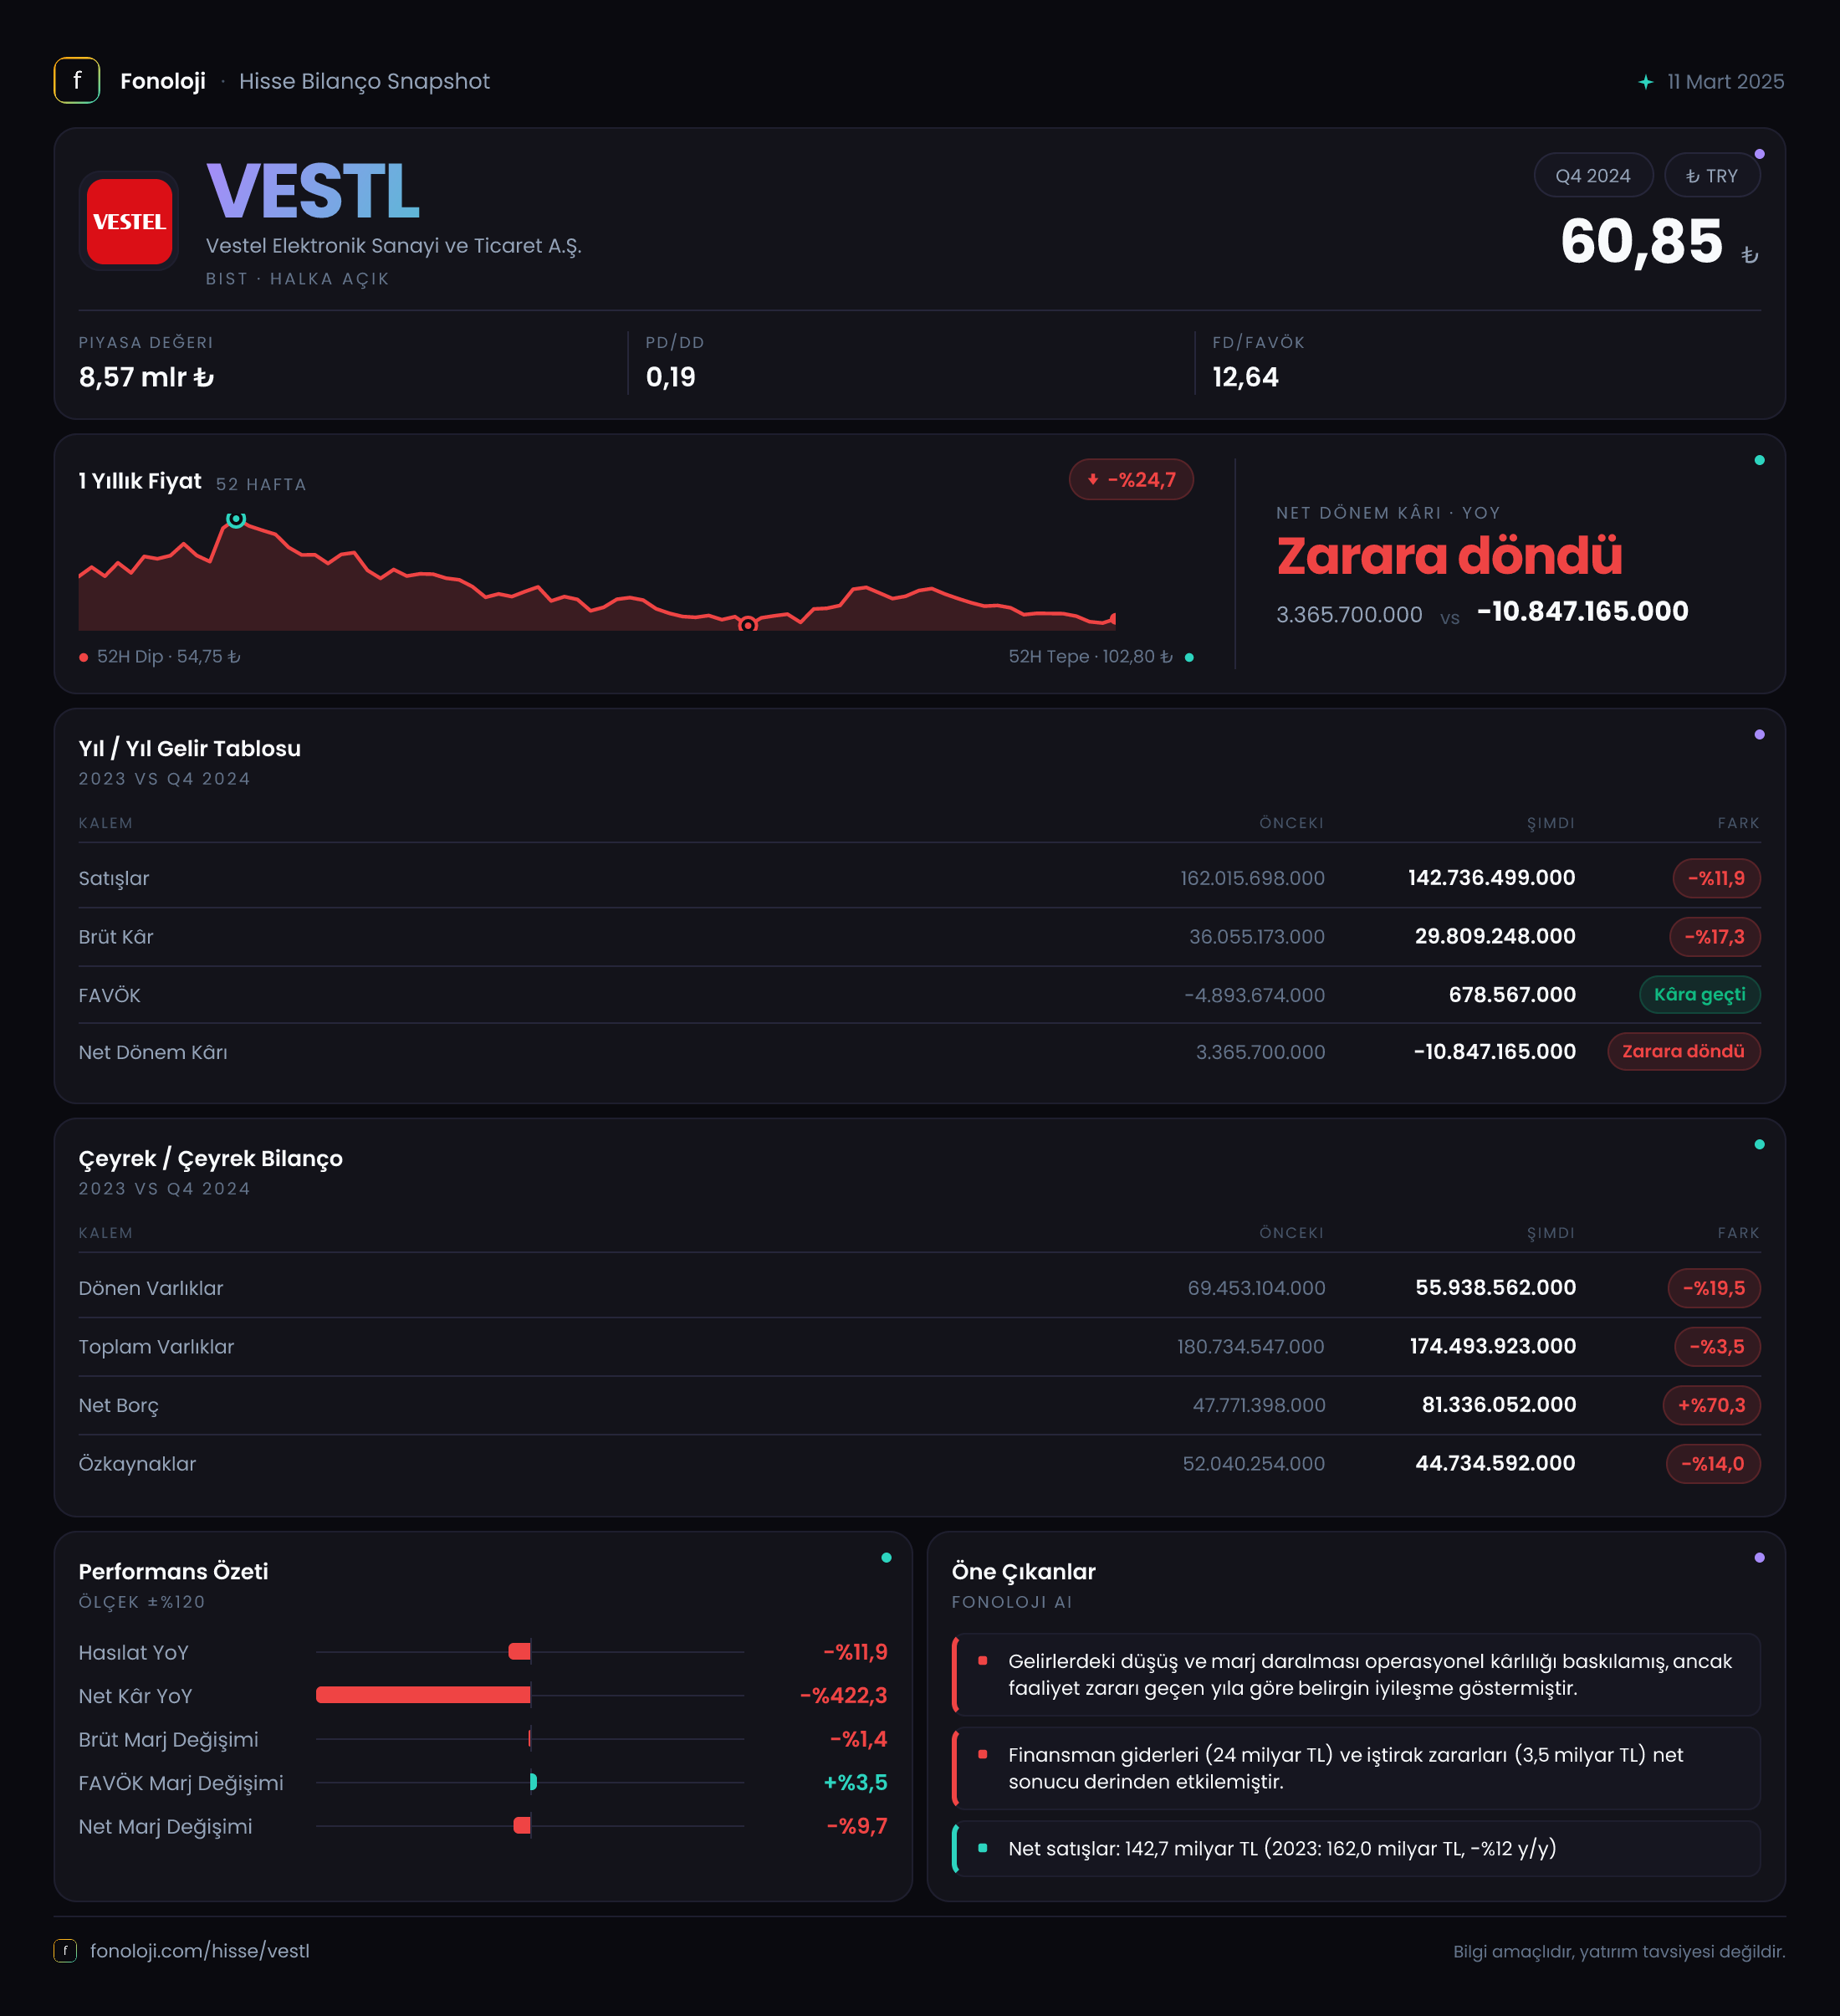Click the Özkaynaklar current value 44.734.592.000
The width and height of the screenshot is (1840, 2016).
(1495, 1464)
